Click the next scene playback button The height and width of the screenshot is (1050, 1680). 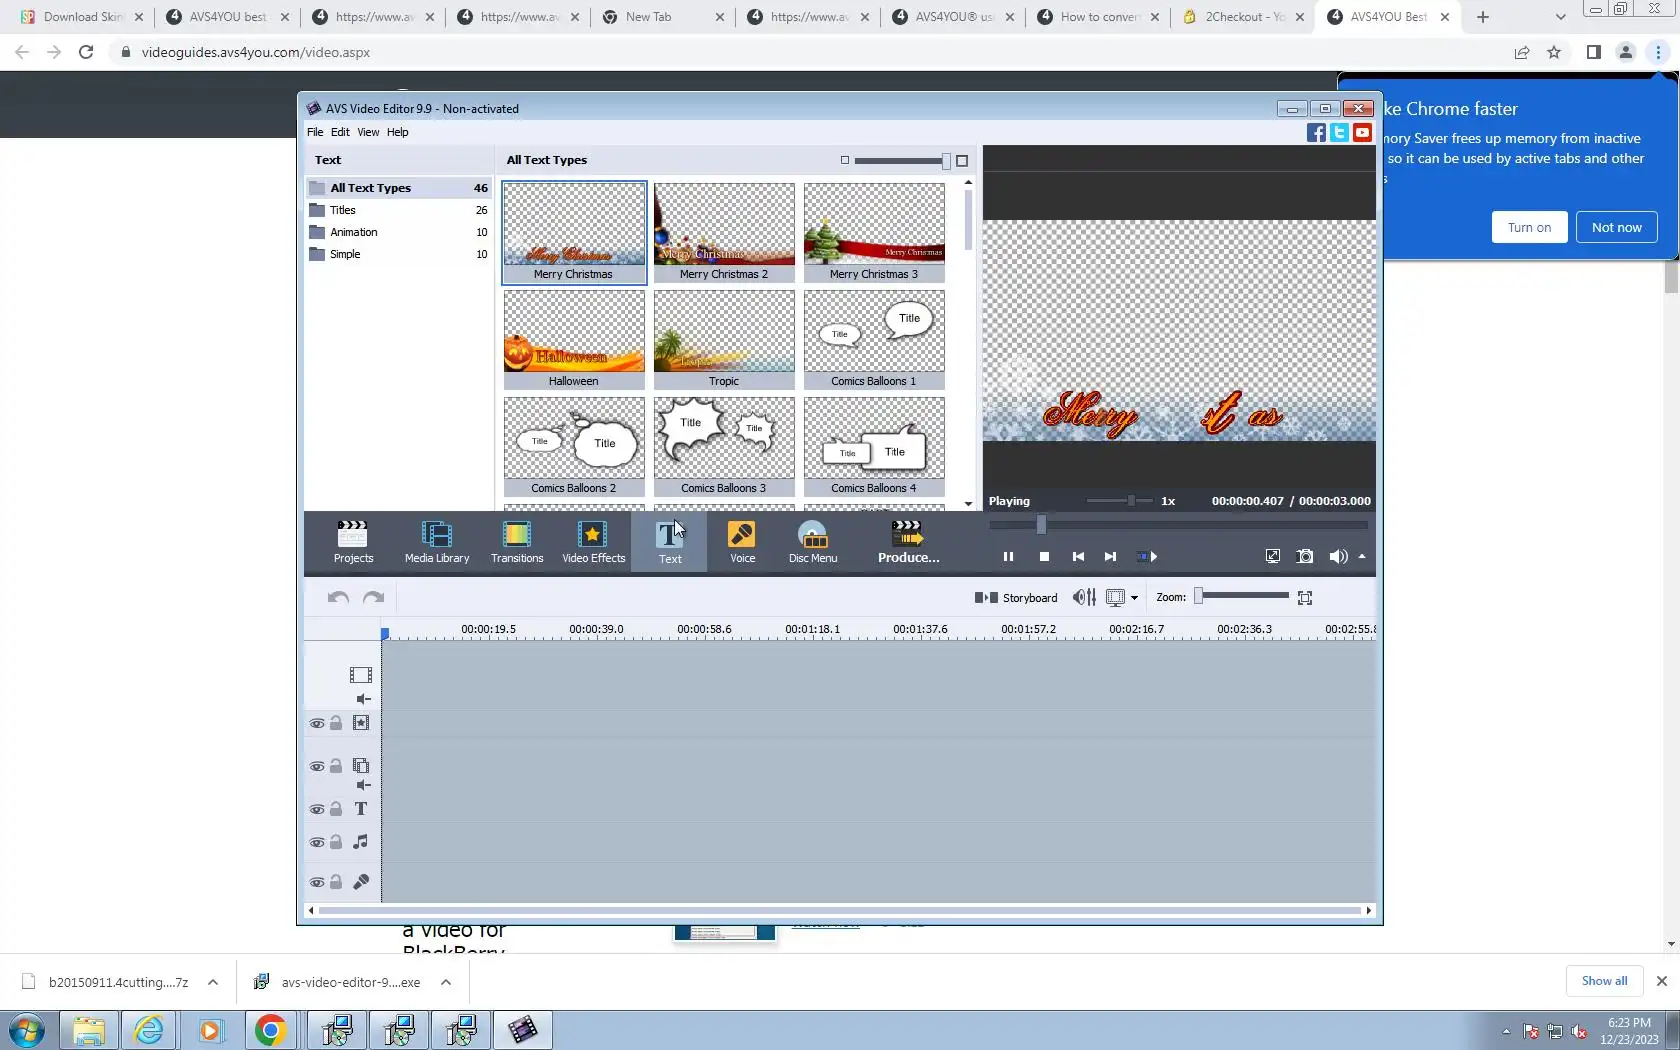[1147, 557]
